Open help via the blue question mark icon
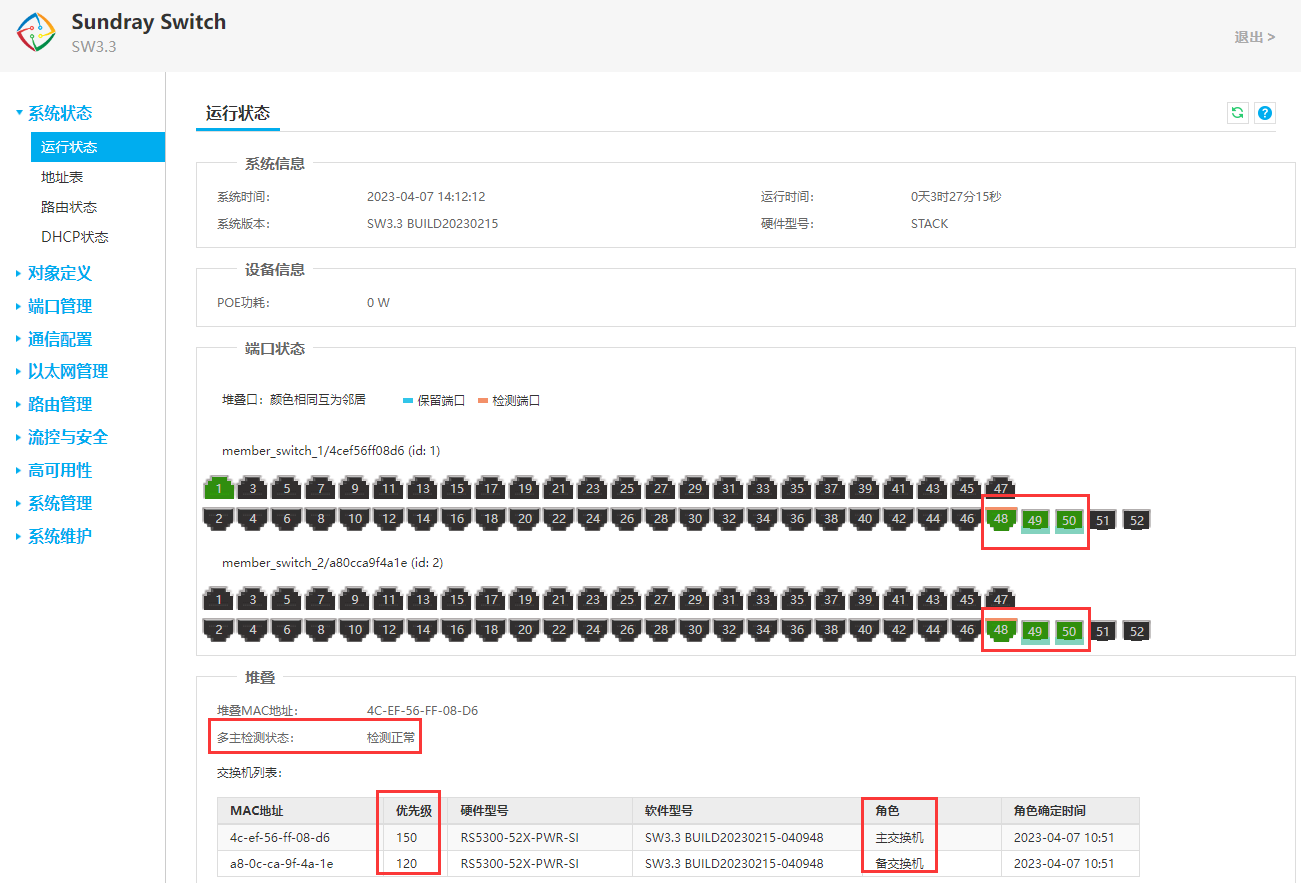 point(1265,113)
